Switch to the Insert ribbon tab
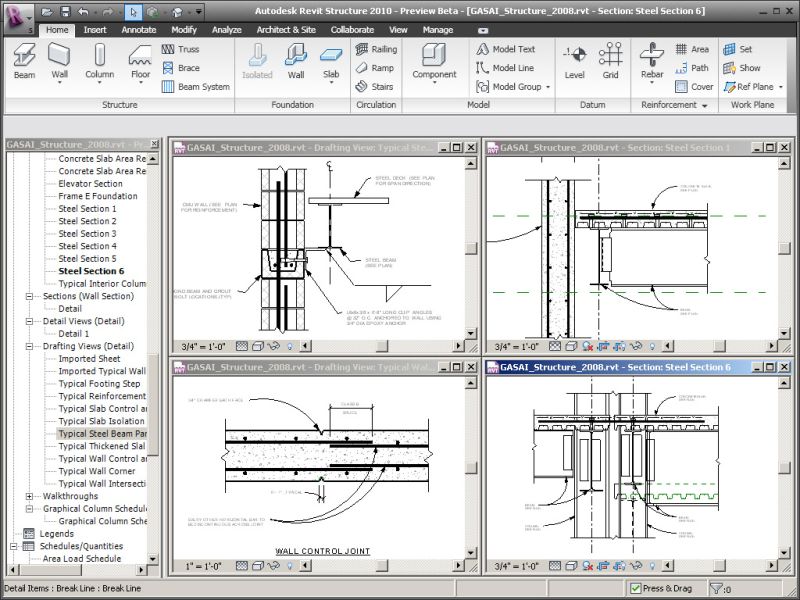Viewport: 800px width, 600px height. pyautogui.click(x=95, y=30)
